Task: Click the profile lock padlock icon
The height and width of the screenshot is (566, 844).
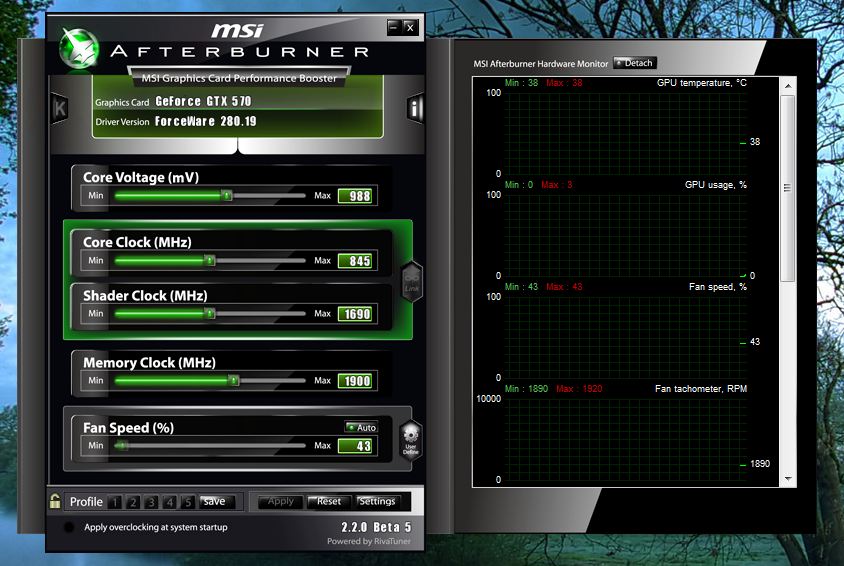Action: tap(55, 501)
